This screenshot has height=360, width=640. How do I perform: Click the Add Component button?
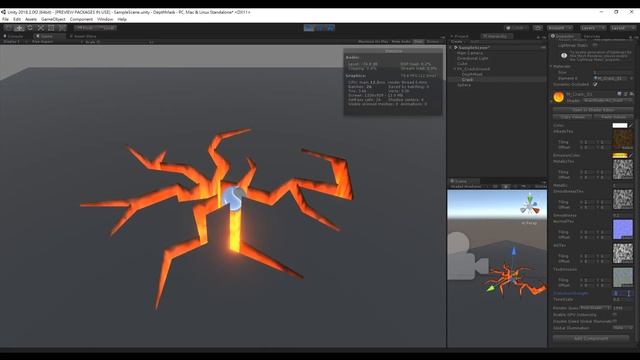click(x=591, y=339)
